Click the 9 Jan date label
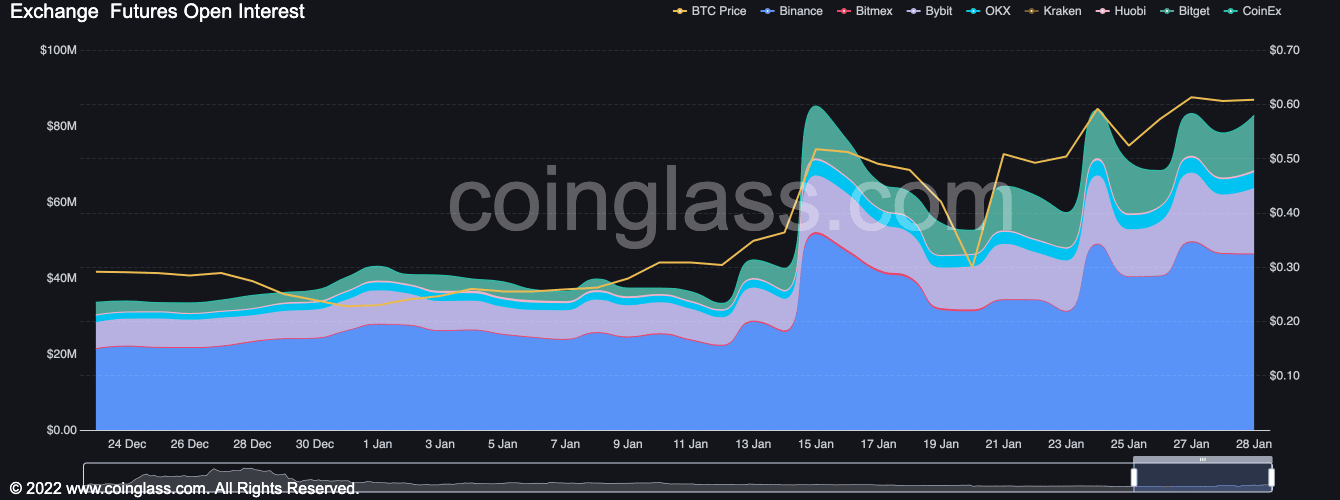 [x=628, y=444]
